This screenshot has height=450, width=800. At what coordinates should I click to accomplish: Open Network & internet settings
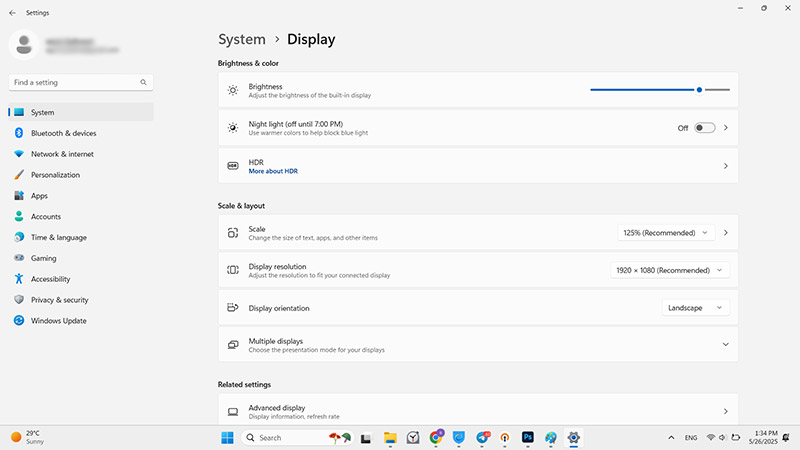click(x=81, y=154)
